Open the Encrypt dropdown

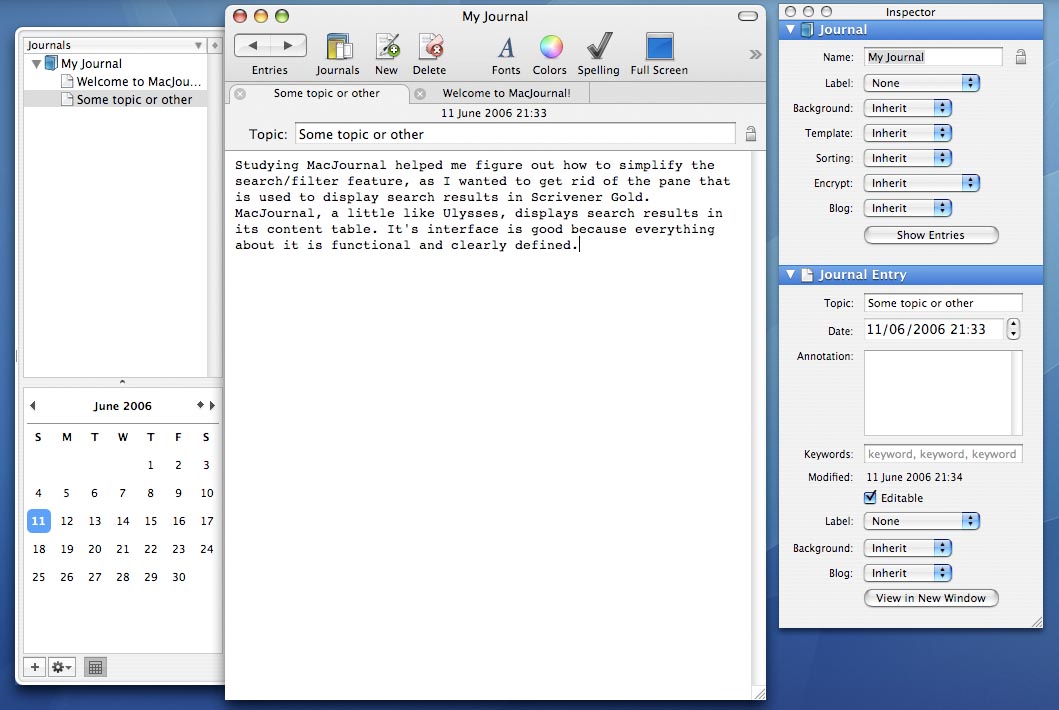921,183
